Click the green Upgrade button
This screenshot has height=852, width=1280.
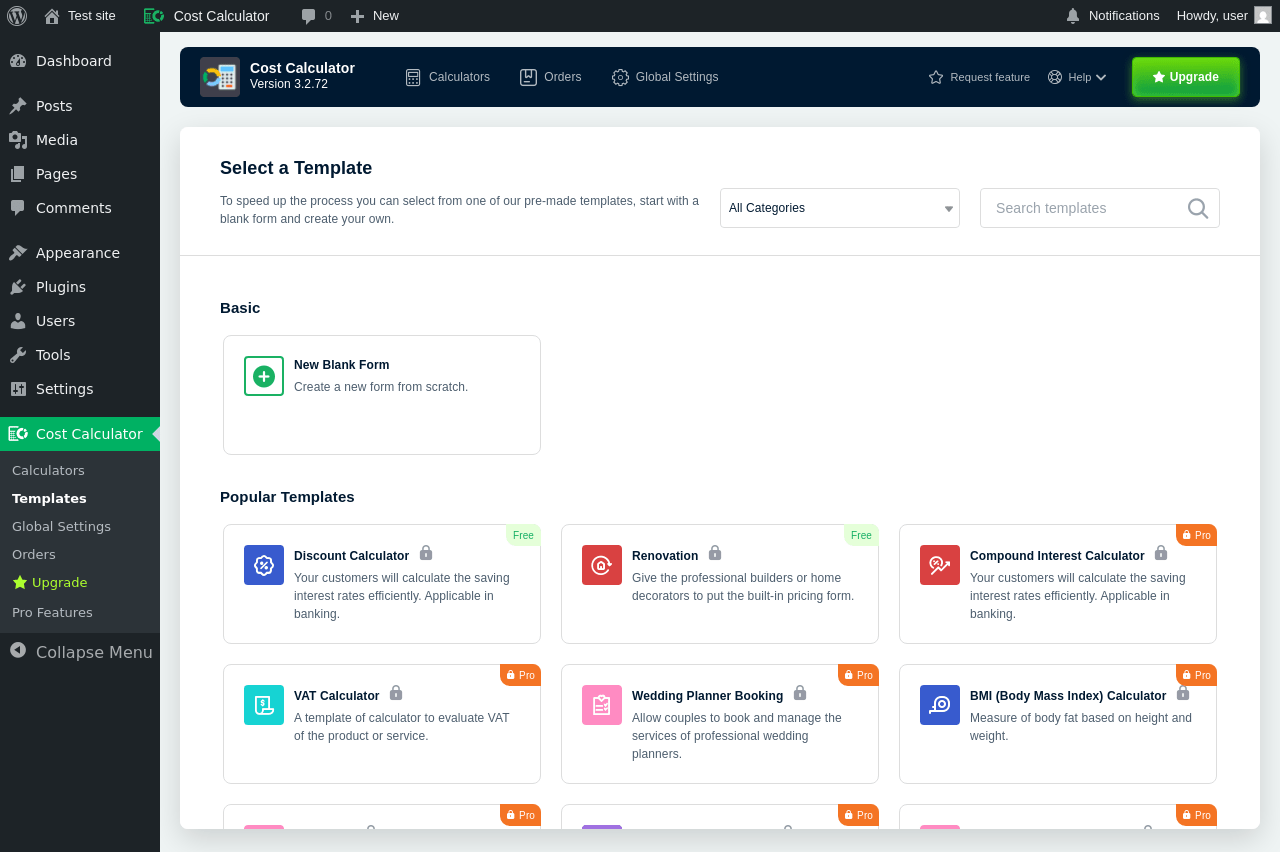pos(1186,77)
